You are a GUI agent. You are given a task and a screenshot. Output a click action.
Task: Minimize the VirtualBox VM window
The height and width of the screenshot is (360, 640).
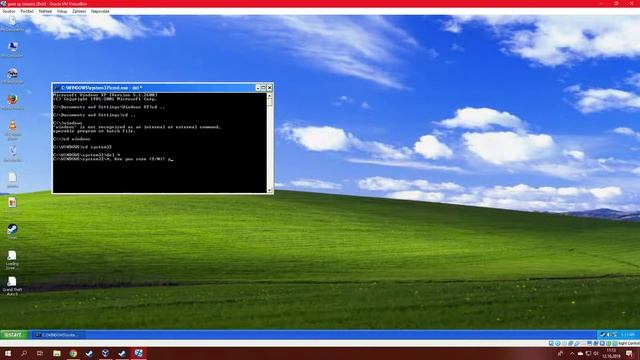coord(602,3)
